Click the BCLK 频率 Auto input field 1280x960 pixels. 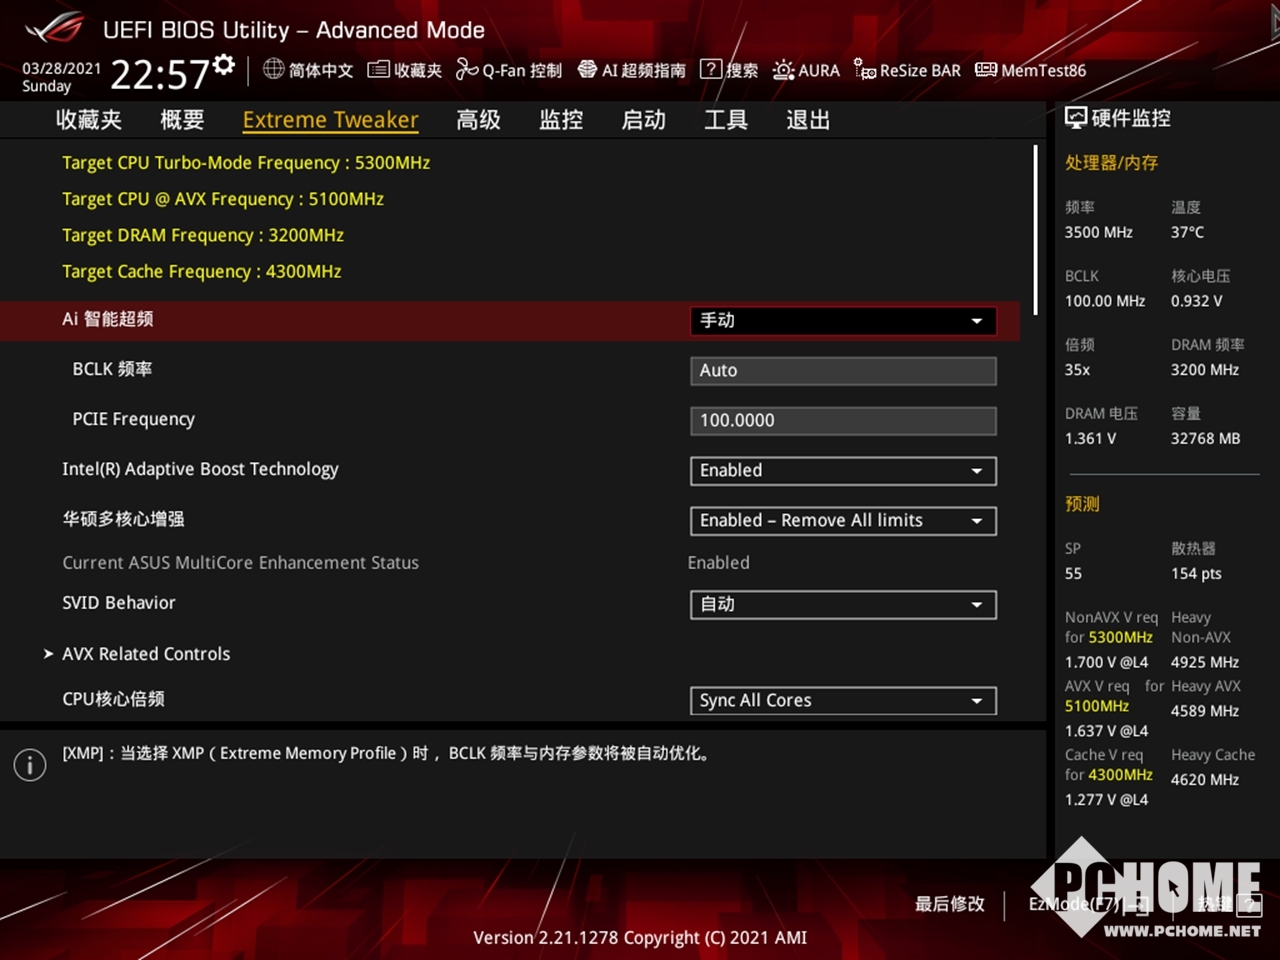point(842,371)
